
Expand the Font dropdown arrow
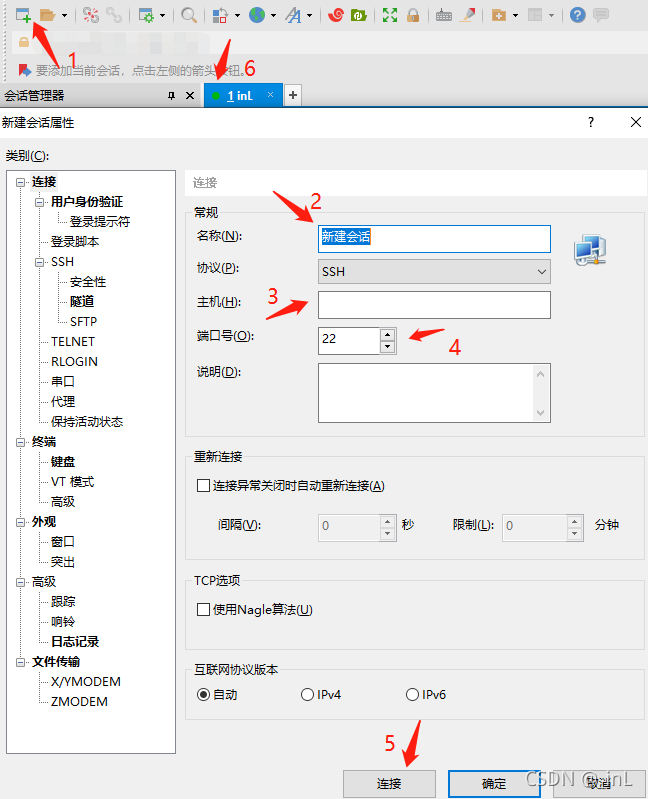click(310, 16)
